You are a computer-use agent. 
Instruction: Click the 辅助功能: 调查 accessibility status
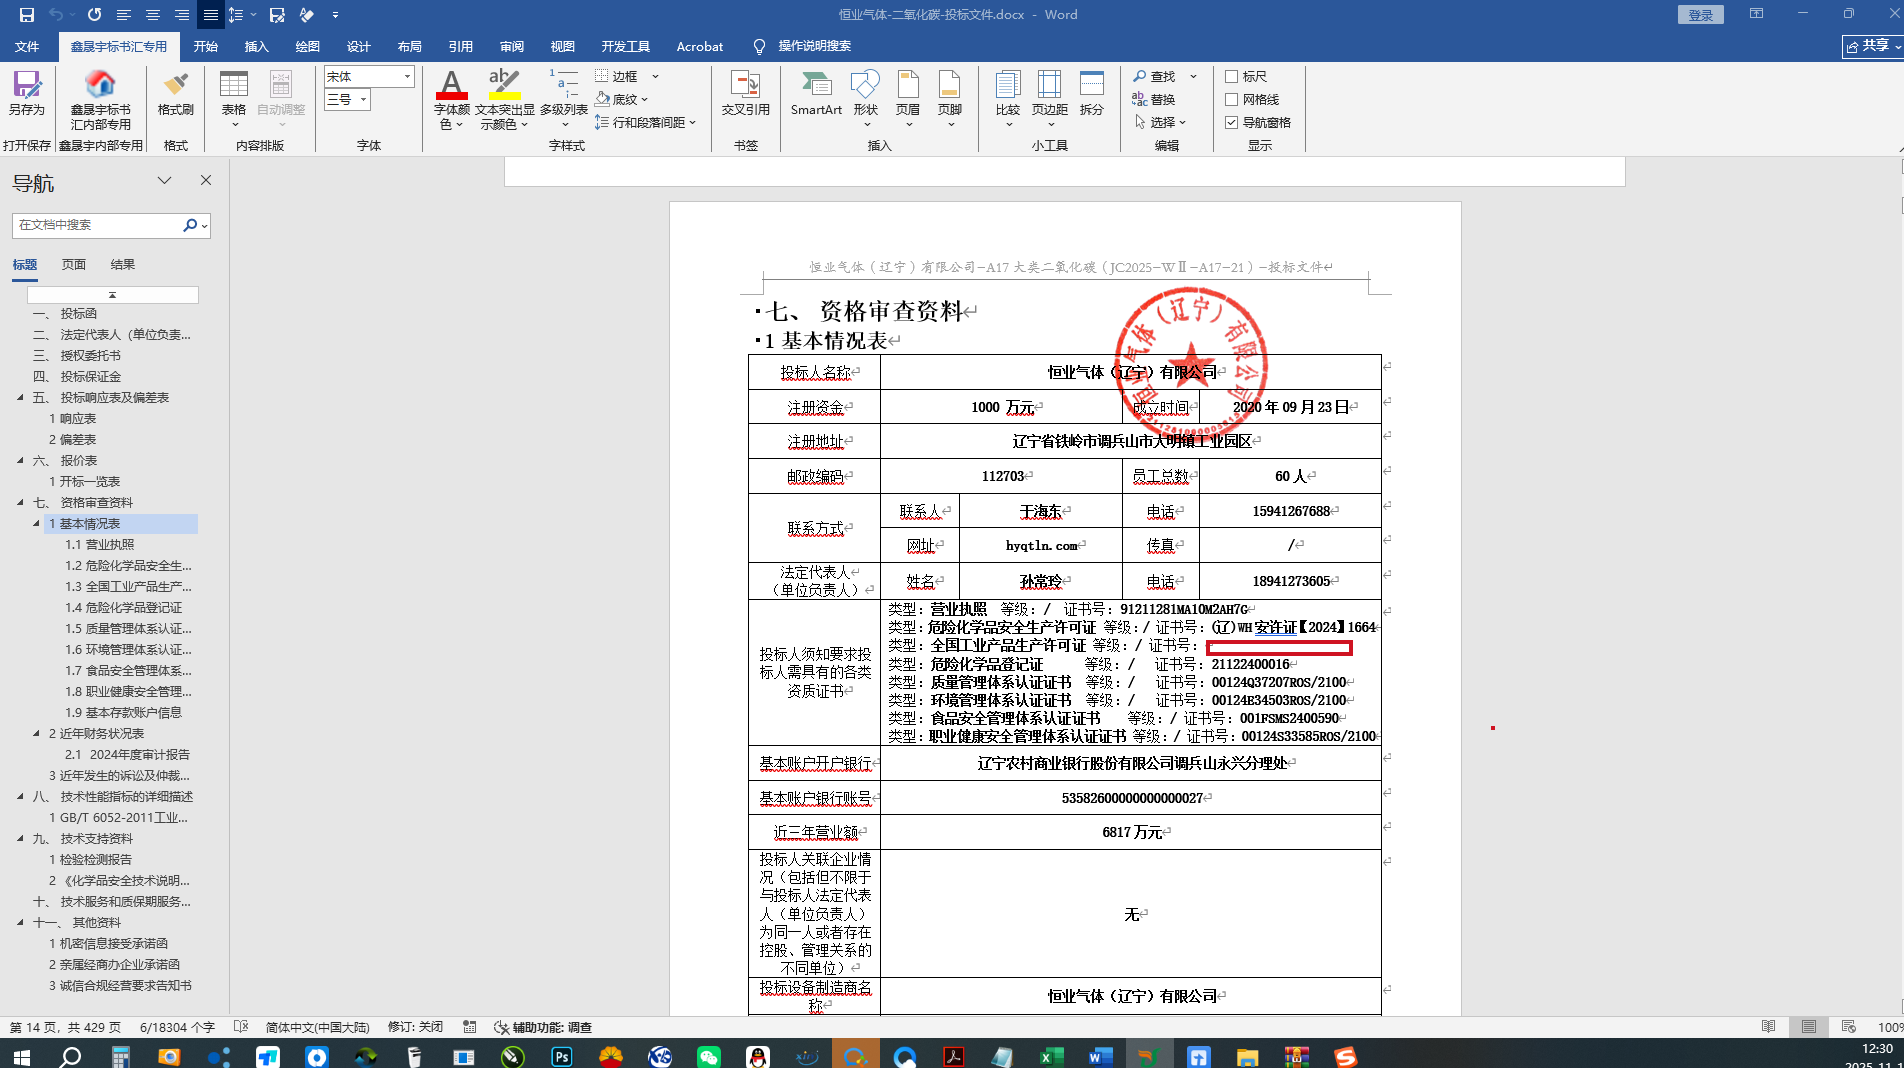click(543, 1027)
